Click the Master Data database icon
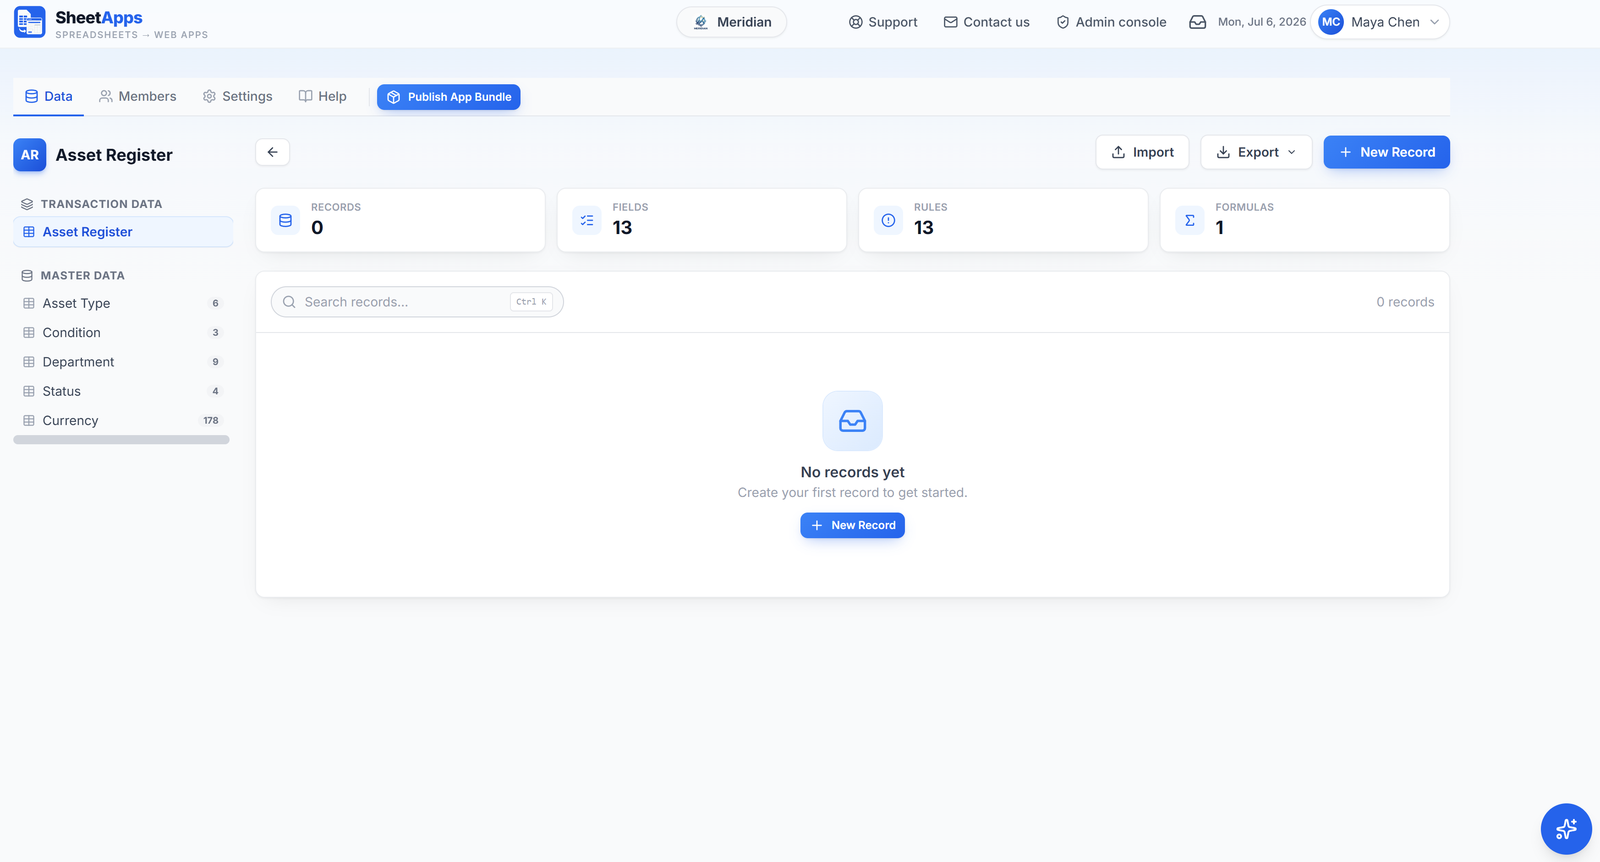This screenshot has height=862, width=1600. [x=27, y=275]
